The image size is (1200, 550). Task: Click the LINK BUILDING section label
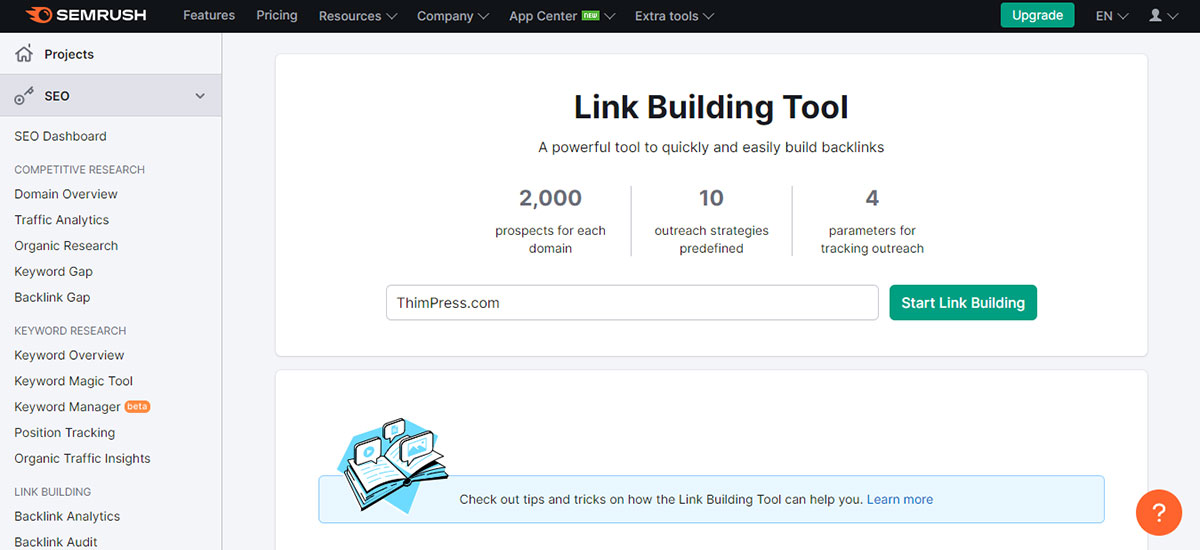52,492
